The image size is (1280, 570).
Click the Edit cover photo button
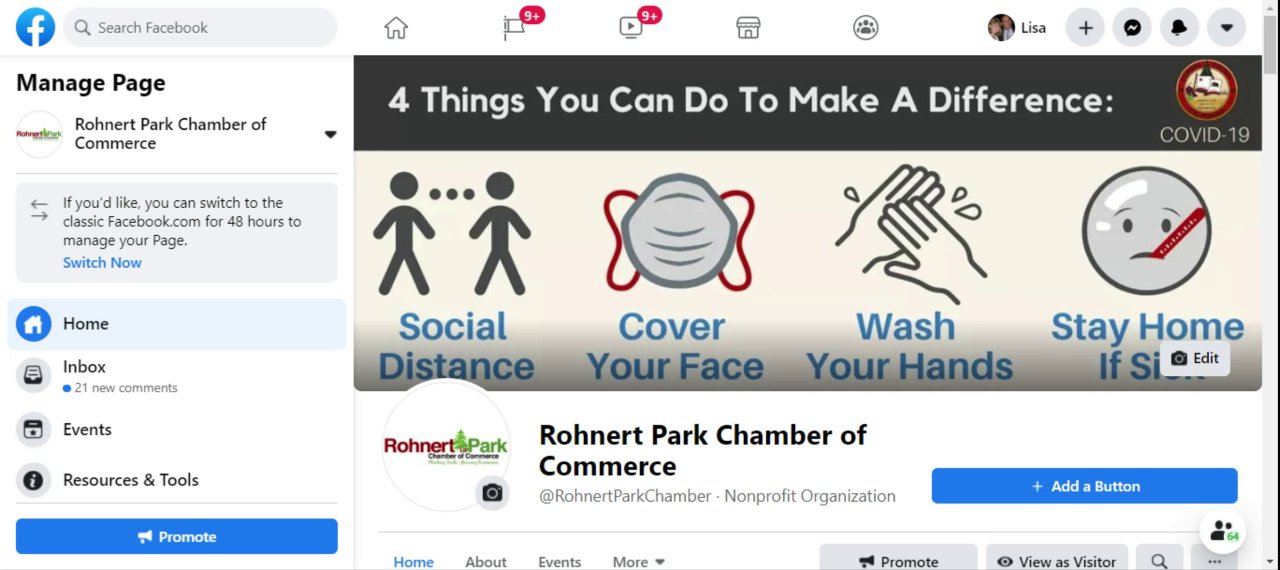1195,358
